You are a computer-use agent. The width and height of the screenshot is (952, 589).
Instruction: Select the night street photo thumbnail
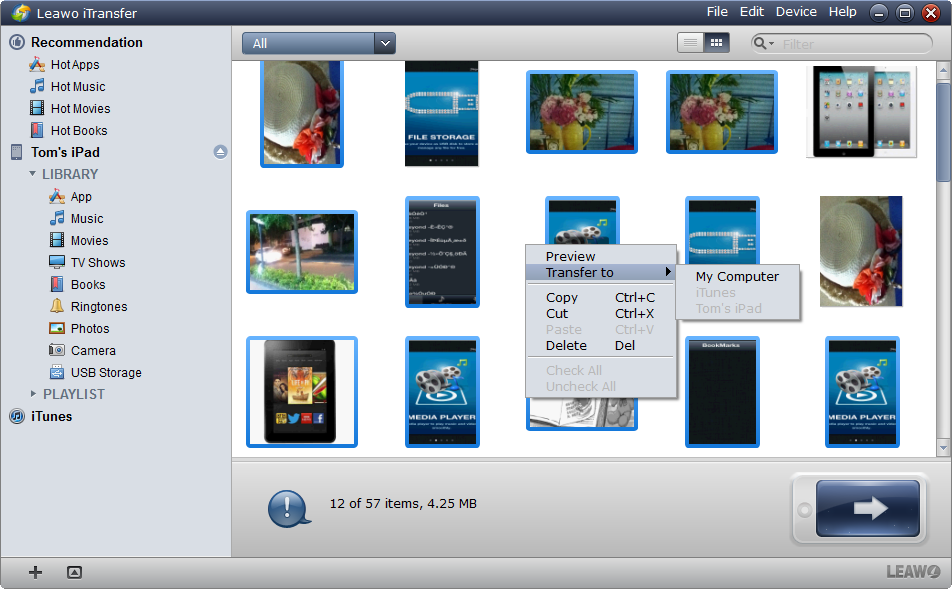(x=302, y=252)
